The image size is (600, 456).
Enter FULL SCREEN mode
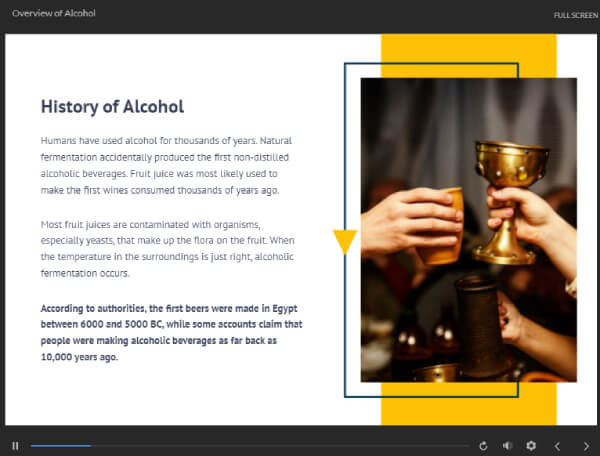(x=576, y=15)
